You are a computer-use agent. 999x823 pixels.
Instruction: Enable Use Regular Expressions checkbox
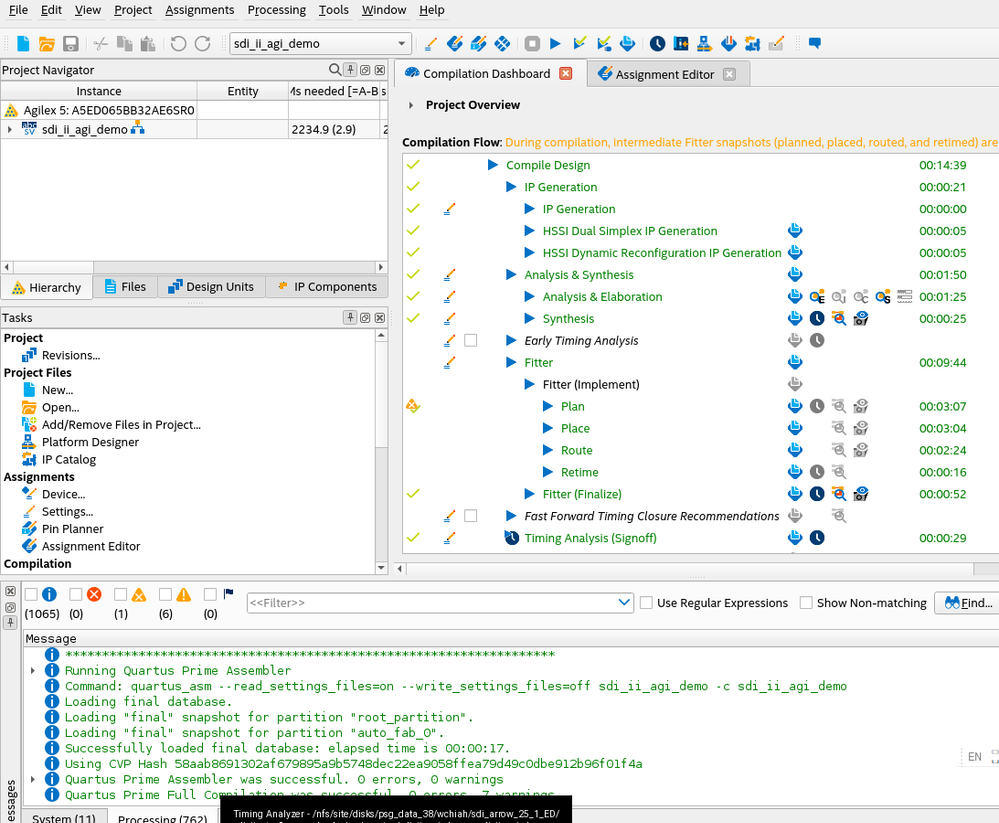[647, 603]
